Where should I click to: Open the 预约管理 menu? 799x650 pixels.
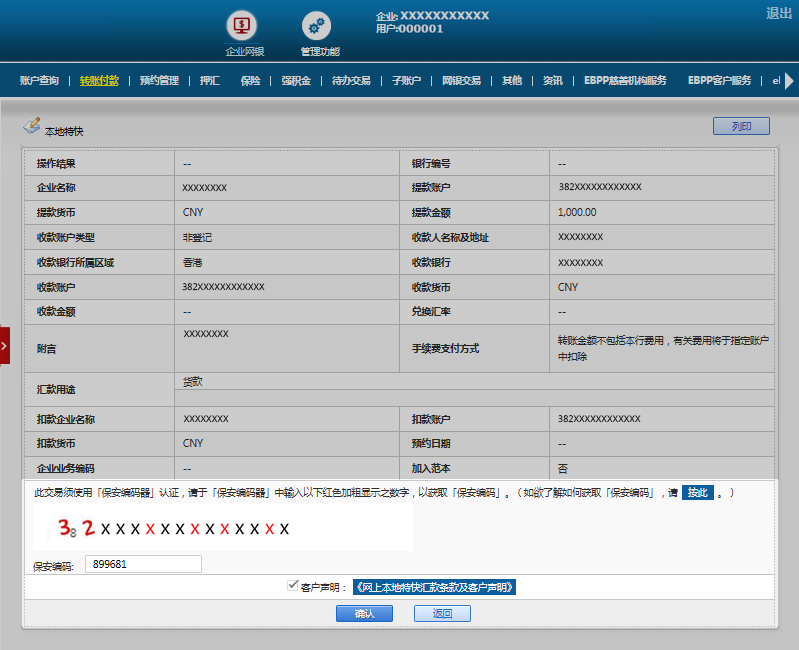pyautogui.click(x=159, y=81)
